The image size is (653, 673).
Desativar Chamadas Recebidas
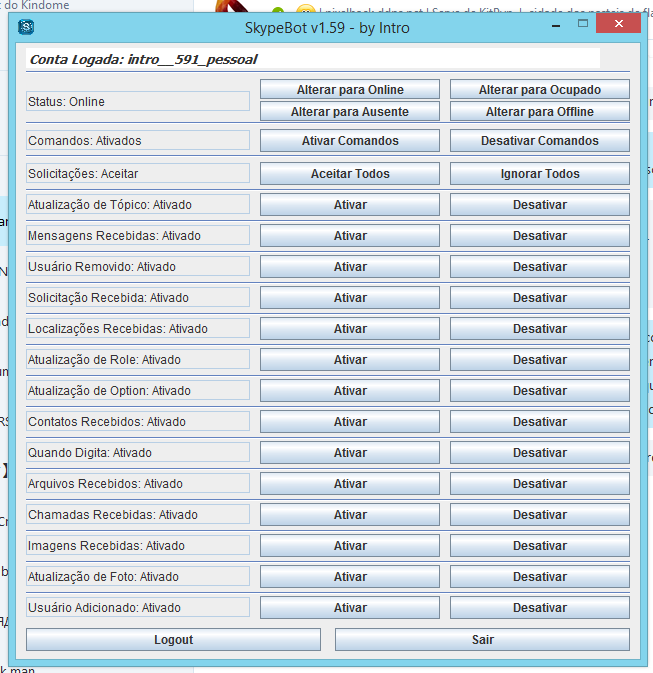[540, 514]
